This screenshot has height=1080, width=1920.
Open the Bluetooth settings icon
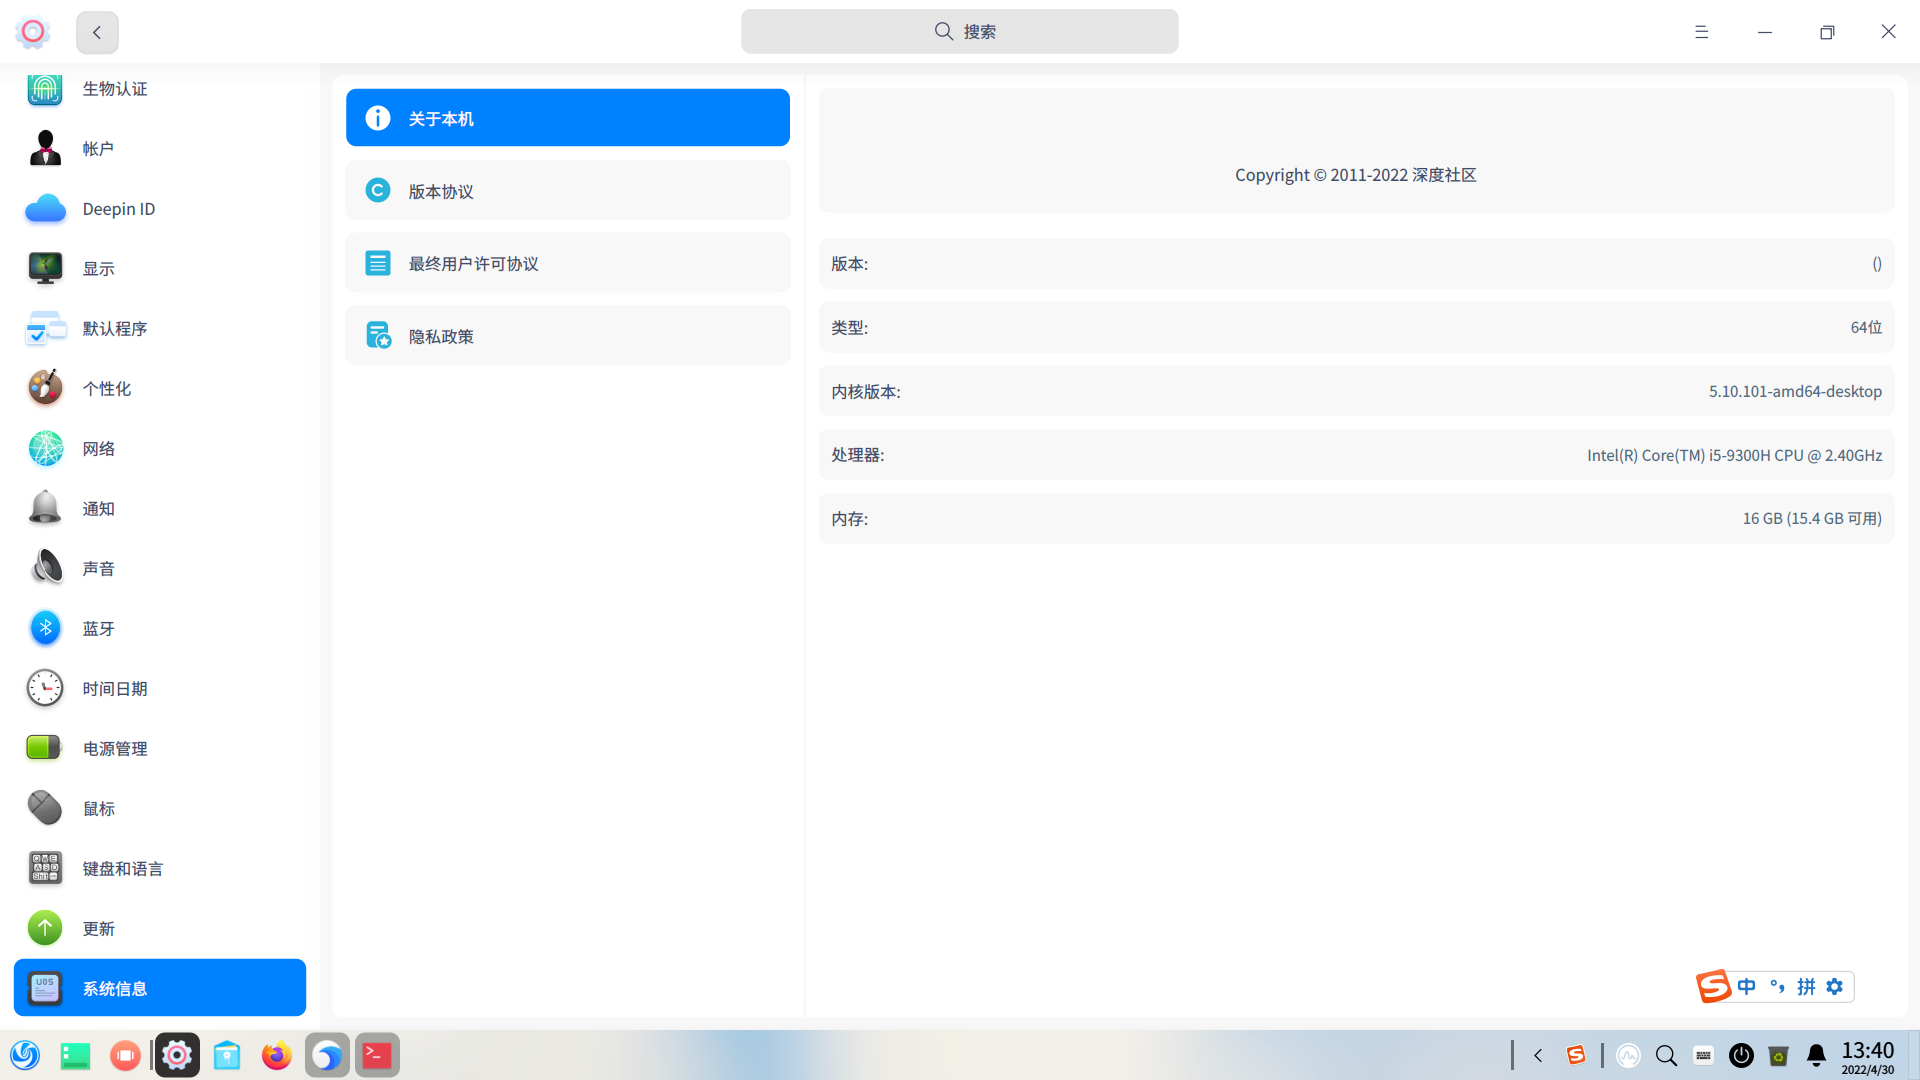45,628
